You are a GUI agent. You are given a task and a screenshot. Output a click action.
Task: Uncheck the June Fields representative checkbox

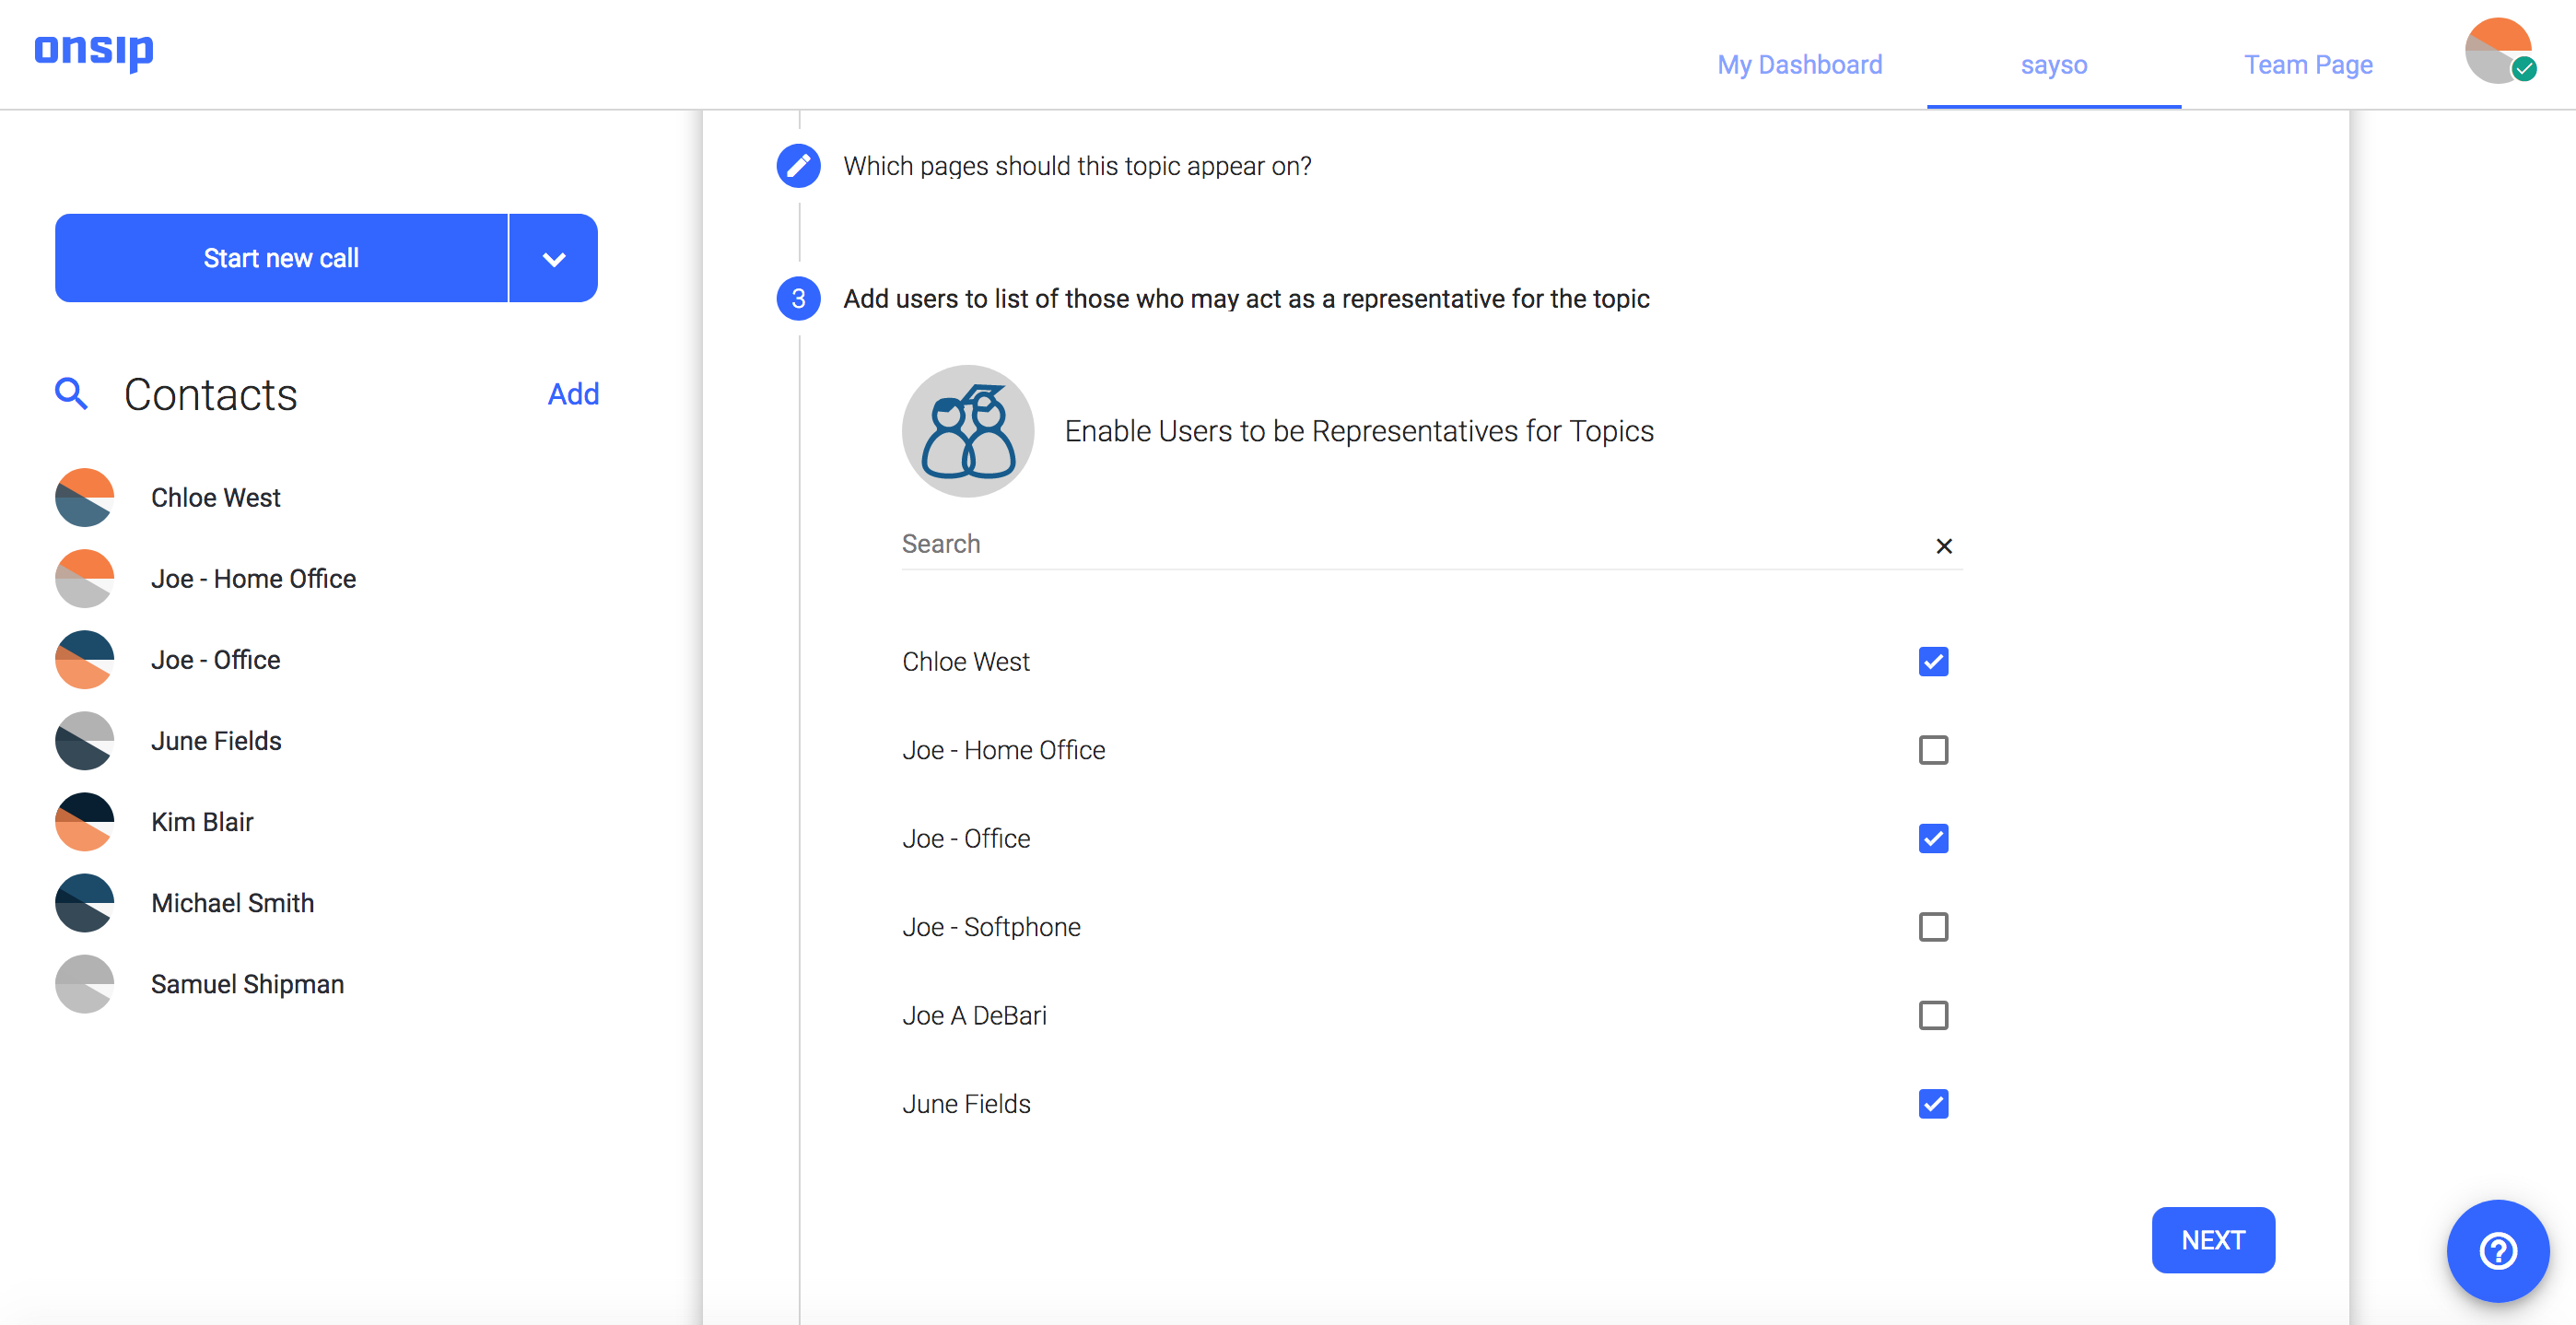1933,1104
